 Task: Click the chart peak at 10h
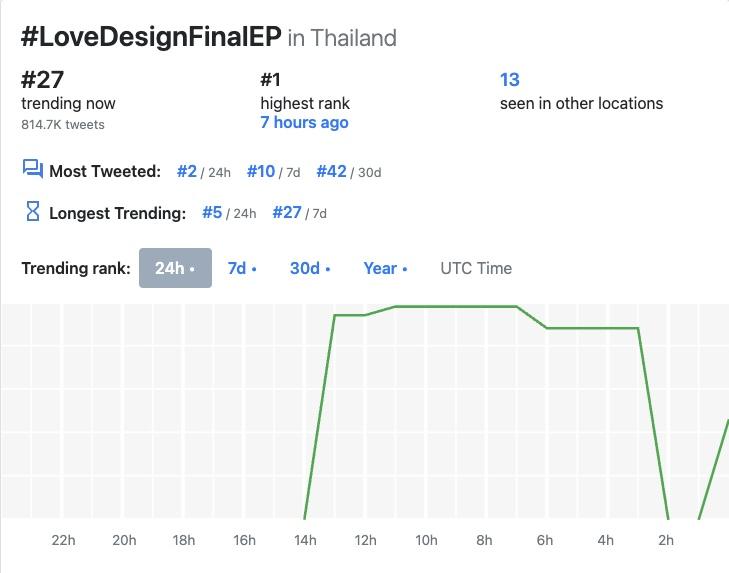click(x=426, y=306)
